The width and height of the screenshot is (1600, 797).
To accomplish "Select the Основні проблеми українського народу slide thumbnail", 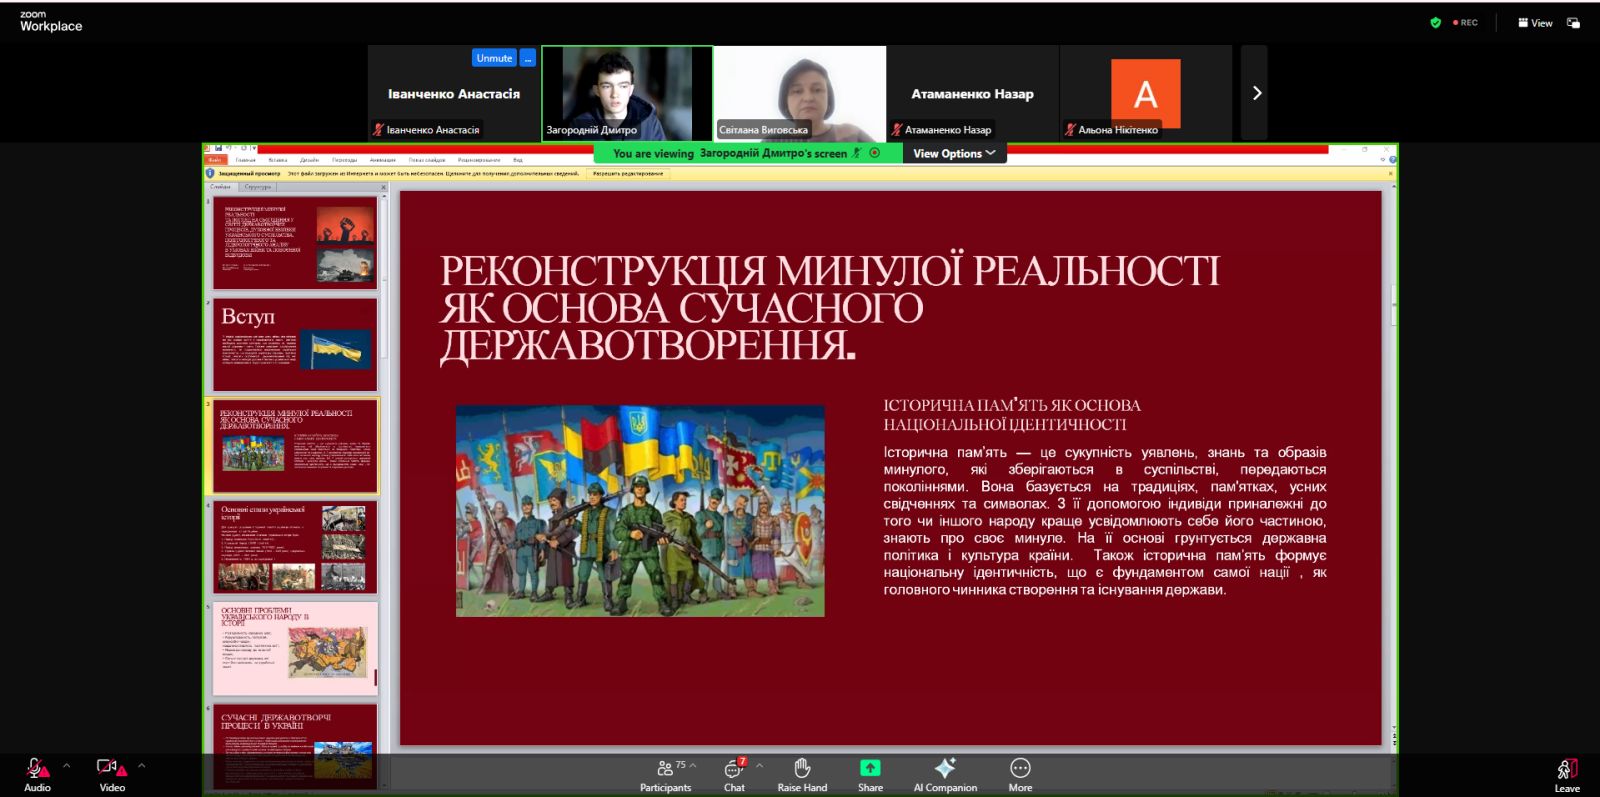I will point(295,649).
